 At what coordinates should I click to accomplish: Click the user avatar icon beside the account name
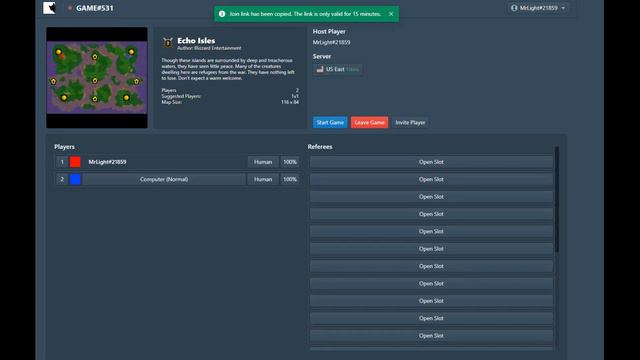click(x=514, y=8)
